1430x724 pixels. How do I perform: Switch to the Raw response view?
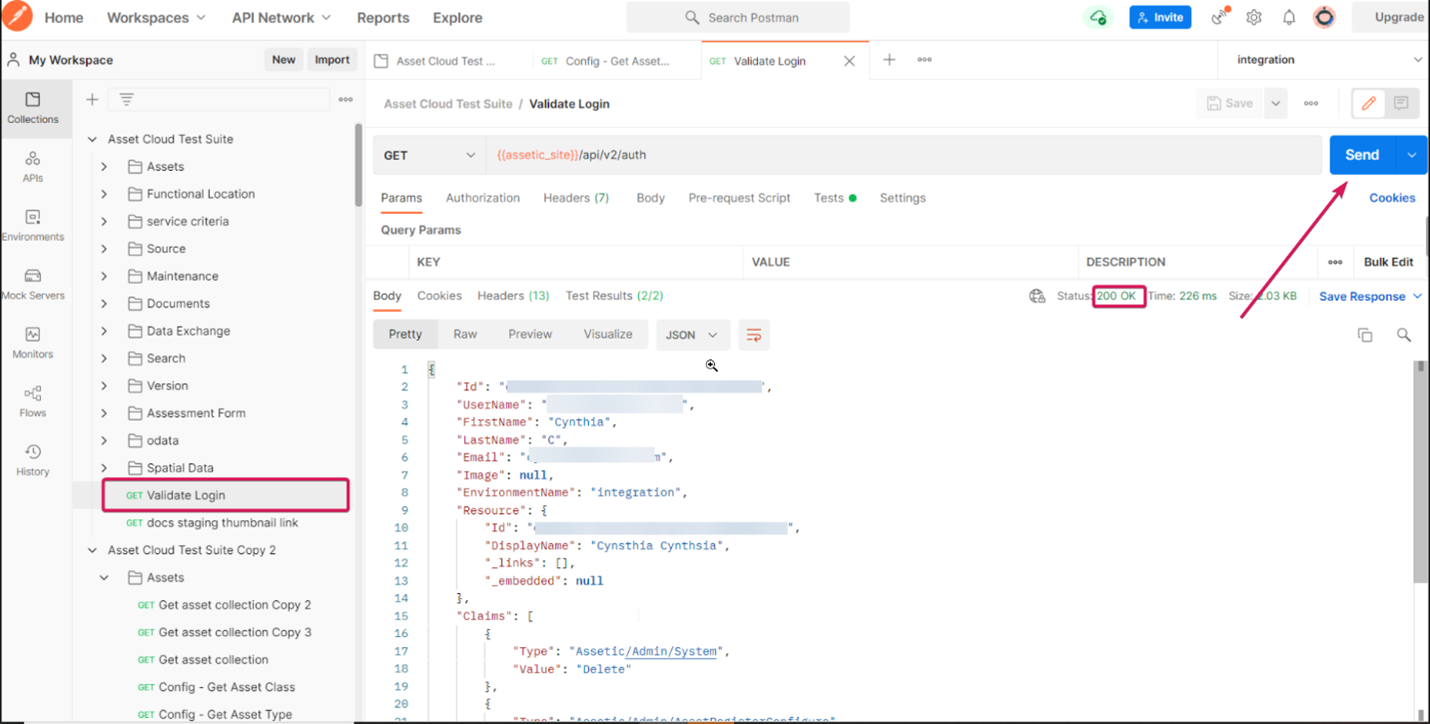pos(465,334)
